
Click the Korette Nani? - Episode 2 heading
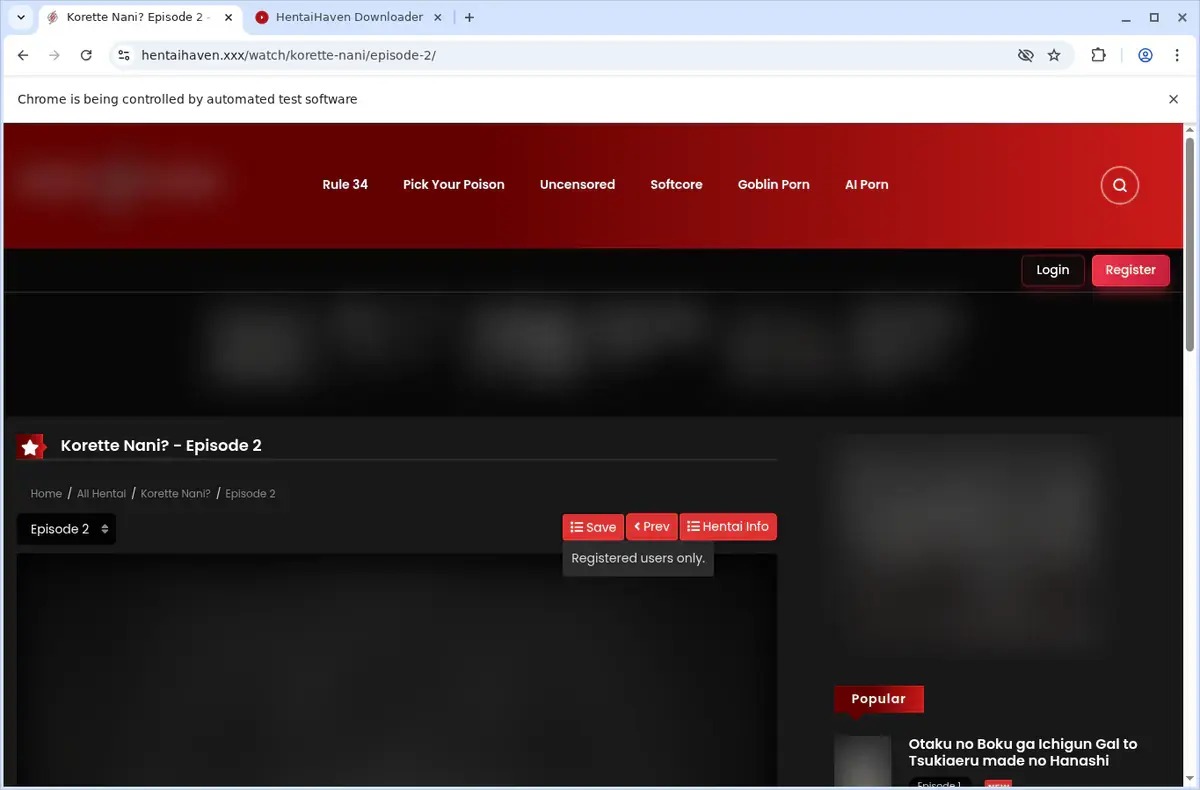pyautogui.click(x=161, y=446)
